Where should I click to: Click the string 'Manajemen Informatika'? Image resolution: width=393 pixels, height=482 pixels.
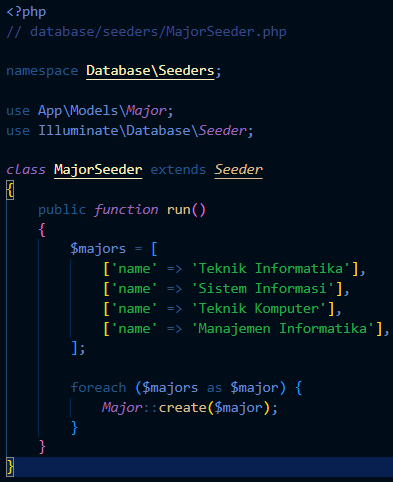coord(283,329)
